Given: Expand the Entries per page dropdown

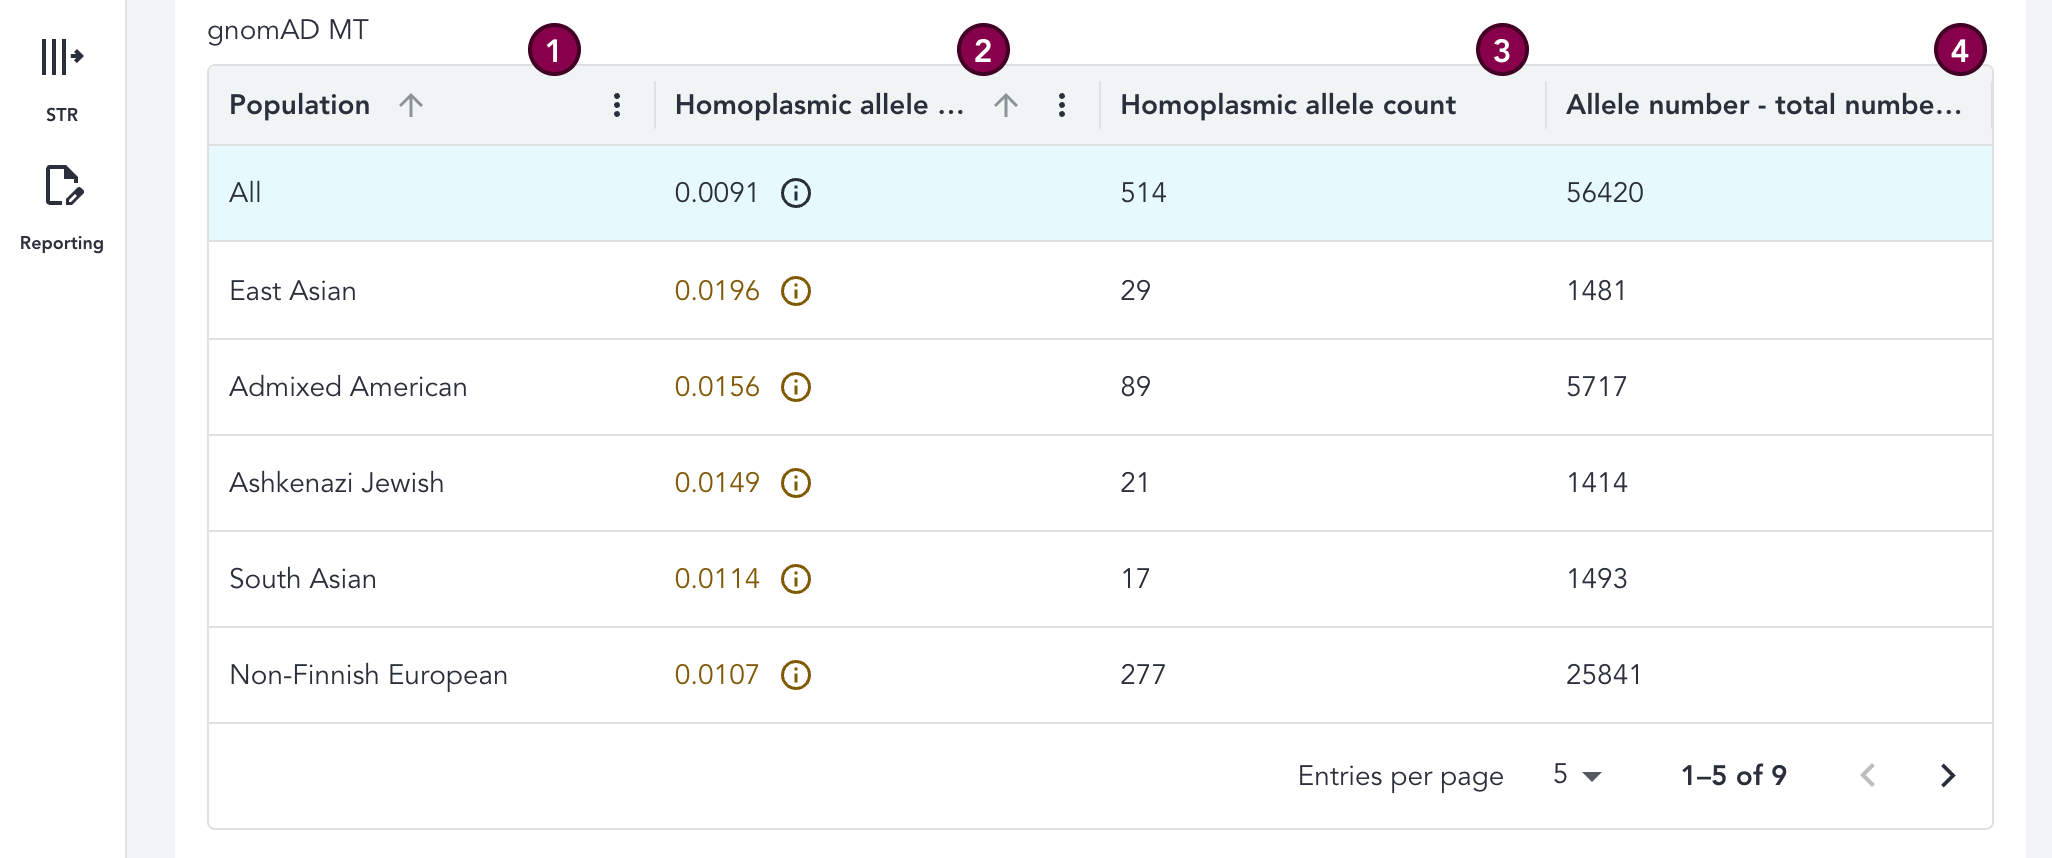Looking at the screenshot, I should point(1577,775).
